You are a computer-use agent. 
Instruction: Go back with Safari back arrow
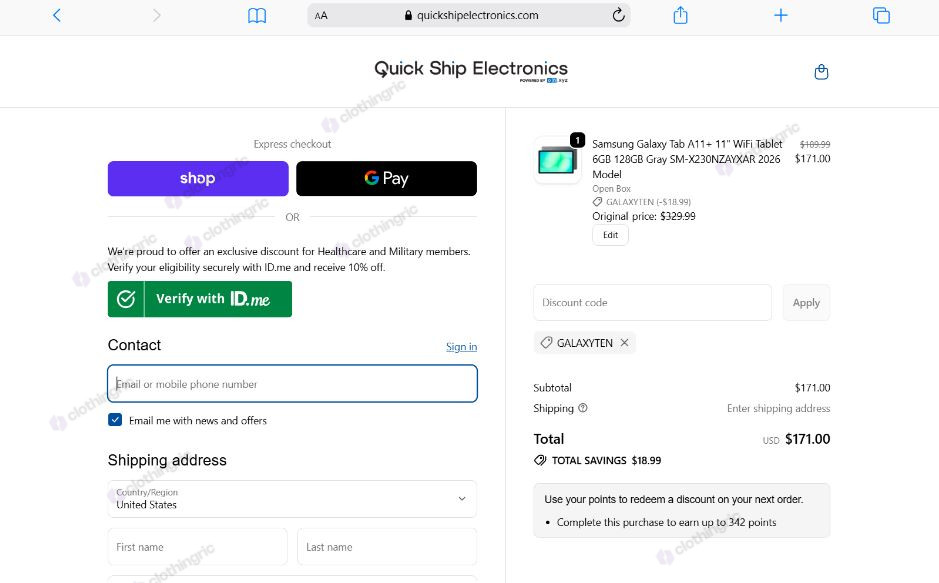tap(57, 15)
